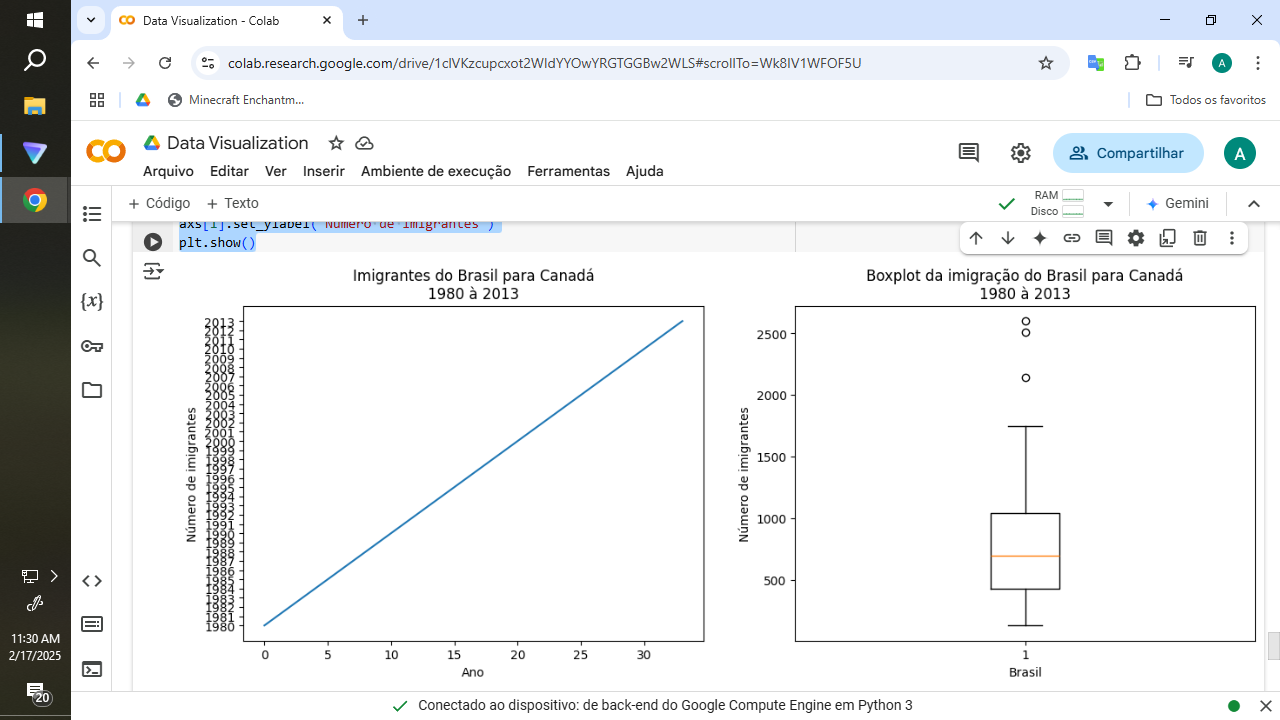Add a comment to the cell
1280x720 pixels.
(1104, 238)
